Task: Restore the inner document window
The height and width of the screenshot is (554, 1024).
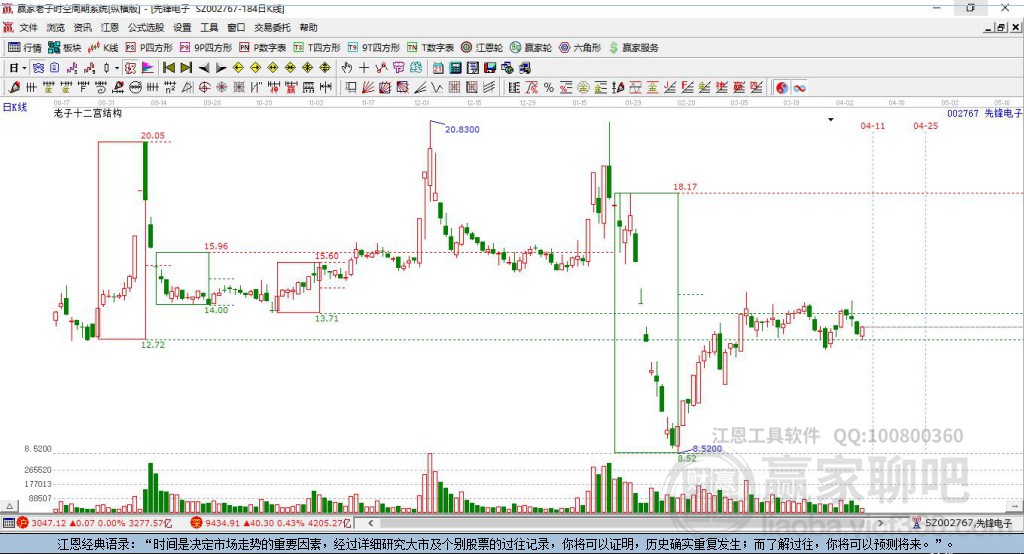Action: 1001,27
